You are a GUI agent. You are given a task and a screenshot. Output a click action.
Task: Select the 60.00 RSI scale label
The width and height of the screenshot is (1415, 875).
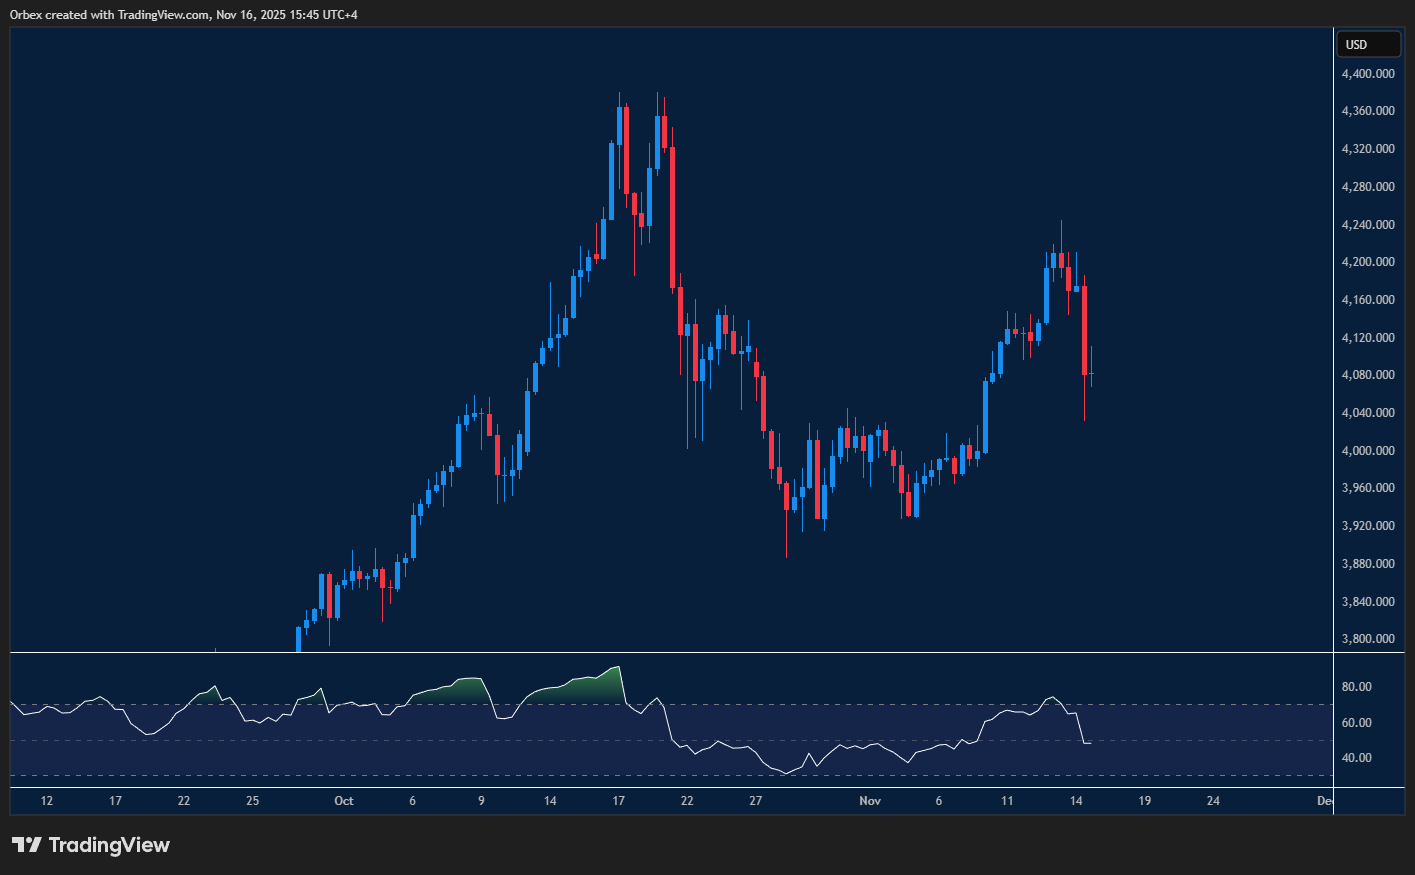(1357, 723)
